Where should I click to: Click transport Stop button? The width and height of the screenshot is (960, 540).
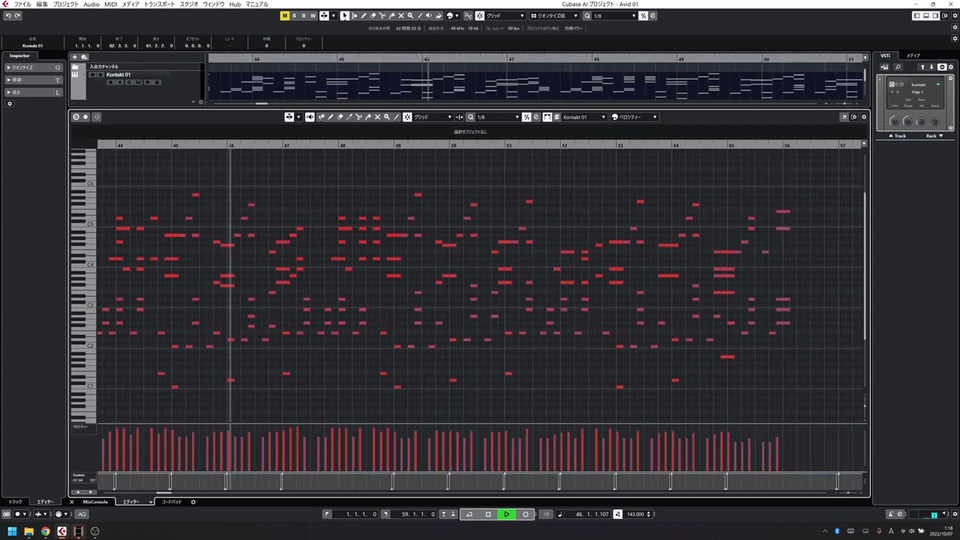click(x=488, y=514)
